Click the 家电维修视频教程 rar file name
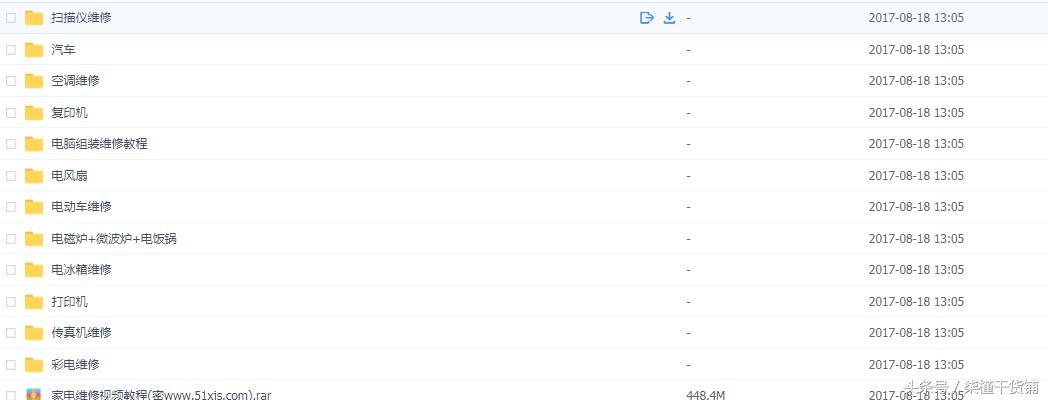The height and width of the screenshot is (400, 1048). point(161,395)
